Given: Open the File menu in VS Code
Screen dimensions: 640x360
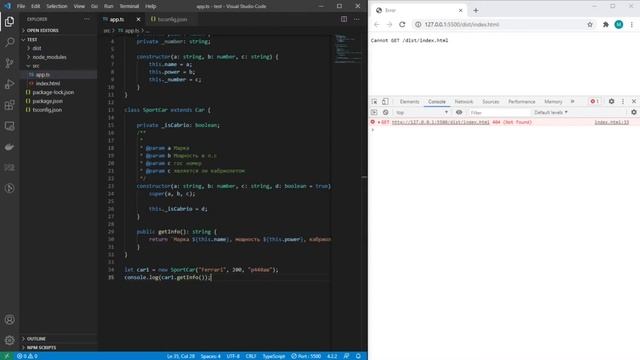Looking at the screenshot, I should pos(21,6).
